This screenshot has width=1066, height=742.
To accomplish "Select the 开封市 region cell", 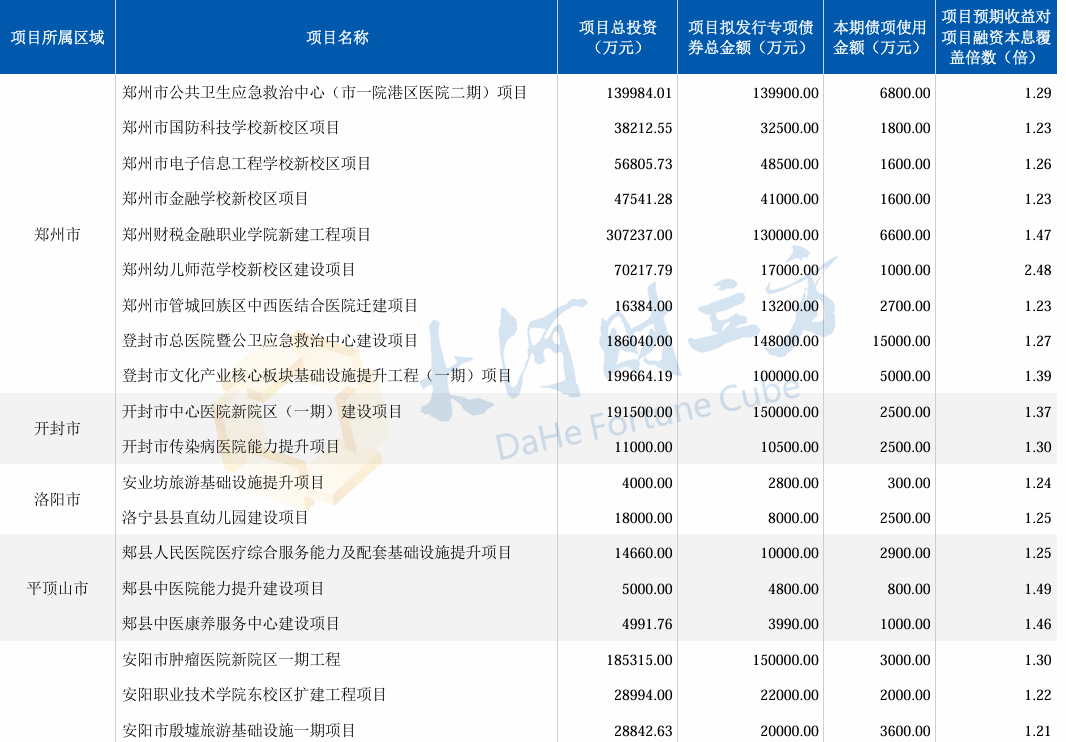I will (57, 428).
